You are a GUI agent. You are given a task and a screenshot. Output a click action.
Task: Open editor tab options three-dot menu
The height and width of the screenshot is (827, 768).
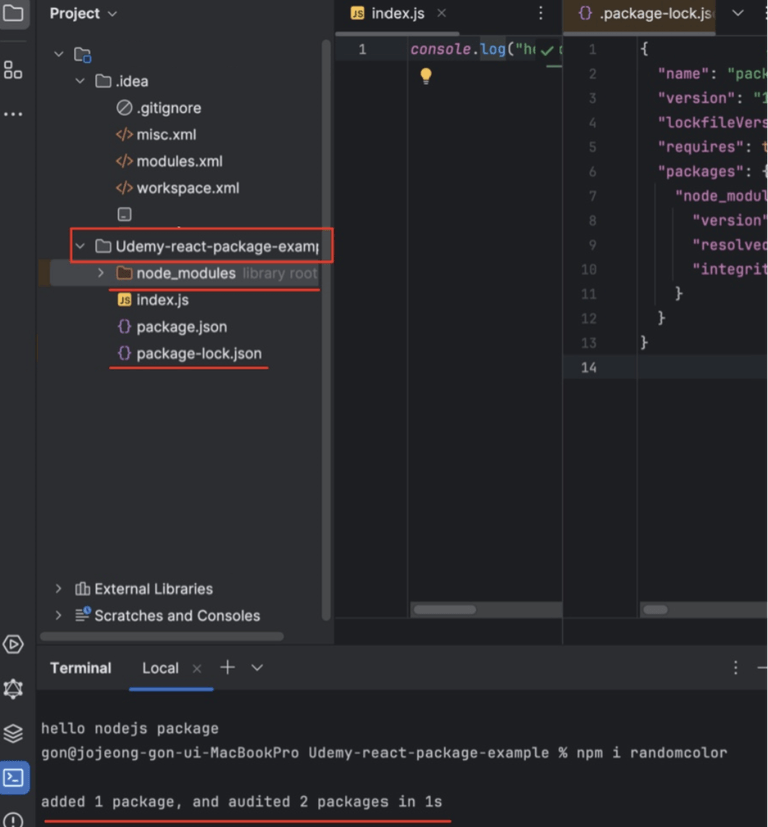coord(541,13)
